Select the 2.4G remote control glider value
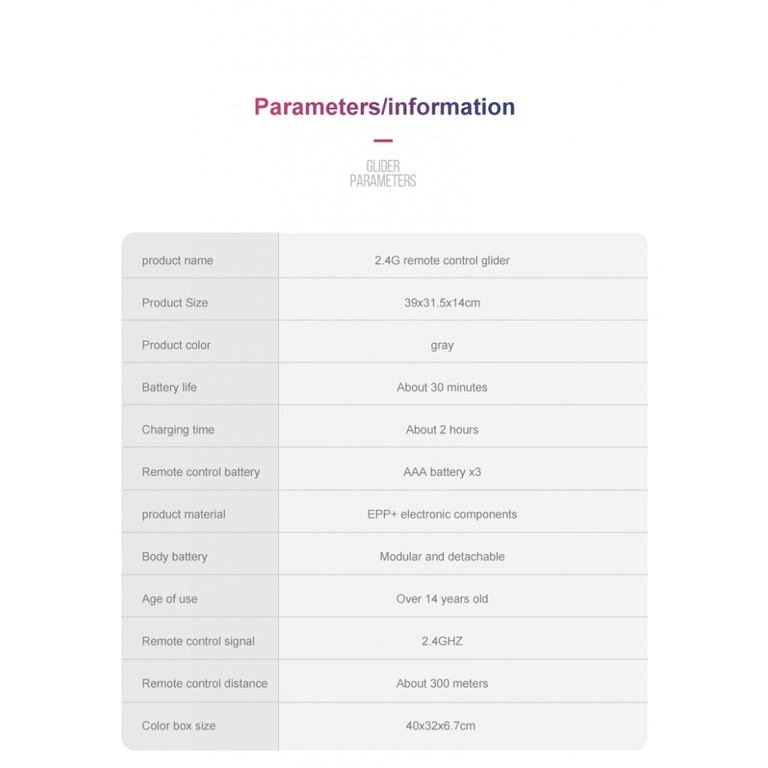The width and height of the screenshot is (768, 768). 442,261
